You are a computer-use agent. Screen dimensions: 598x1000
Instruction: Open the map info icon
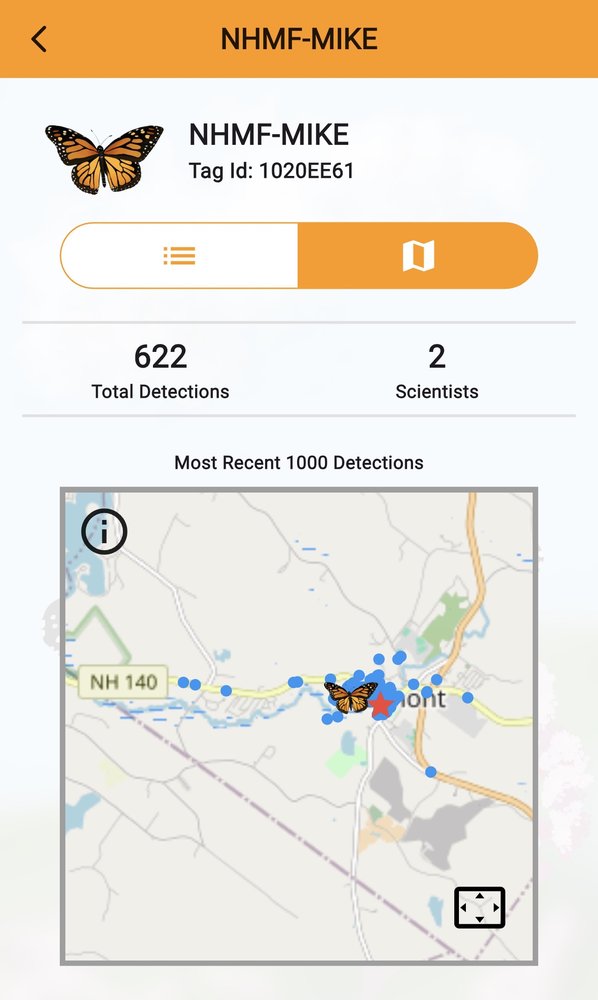pos(104,531)
